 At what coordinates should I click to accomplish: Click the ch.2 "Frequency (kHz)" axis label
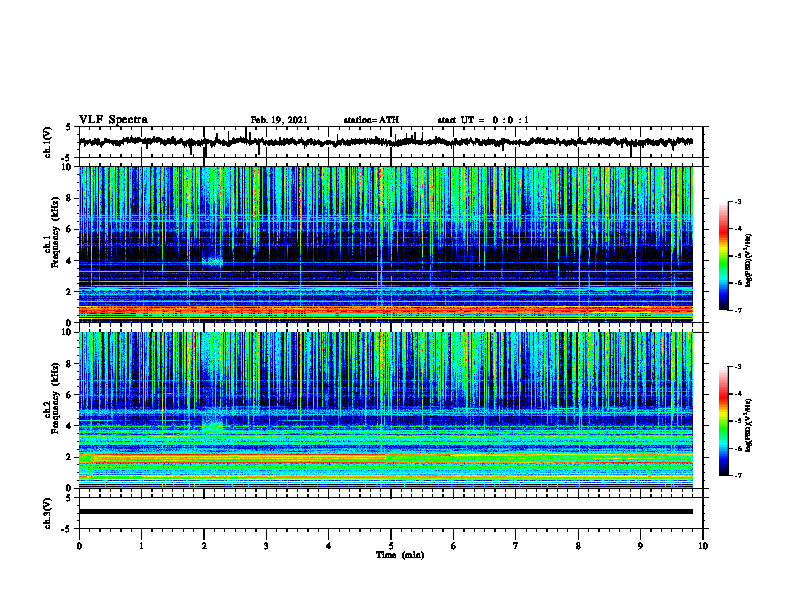55,398
